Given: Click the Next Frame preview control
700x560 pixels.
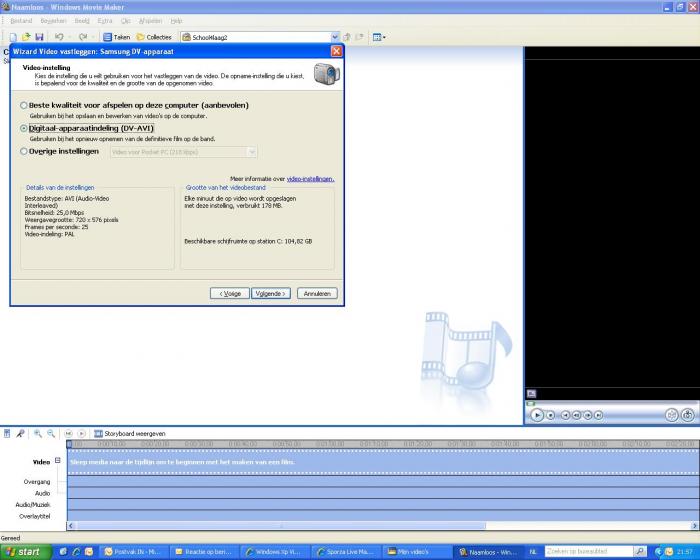Looking at the screenshot, I should [588, 415].
